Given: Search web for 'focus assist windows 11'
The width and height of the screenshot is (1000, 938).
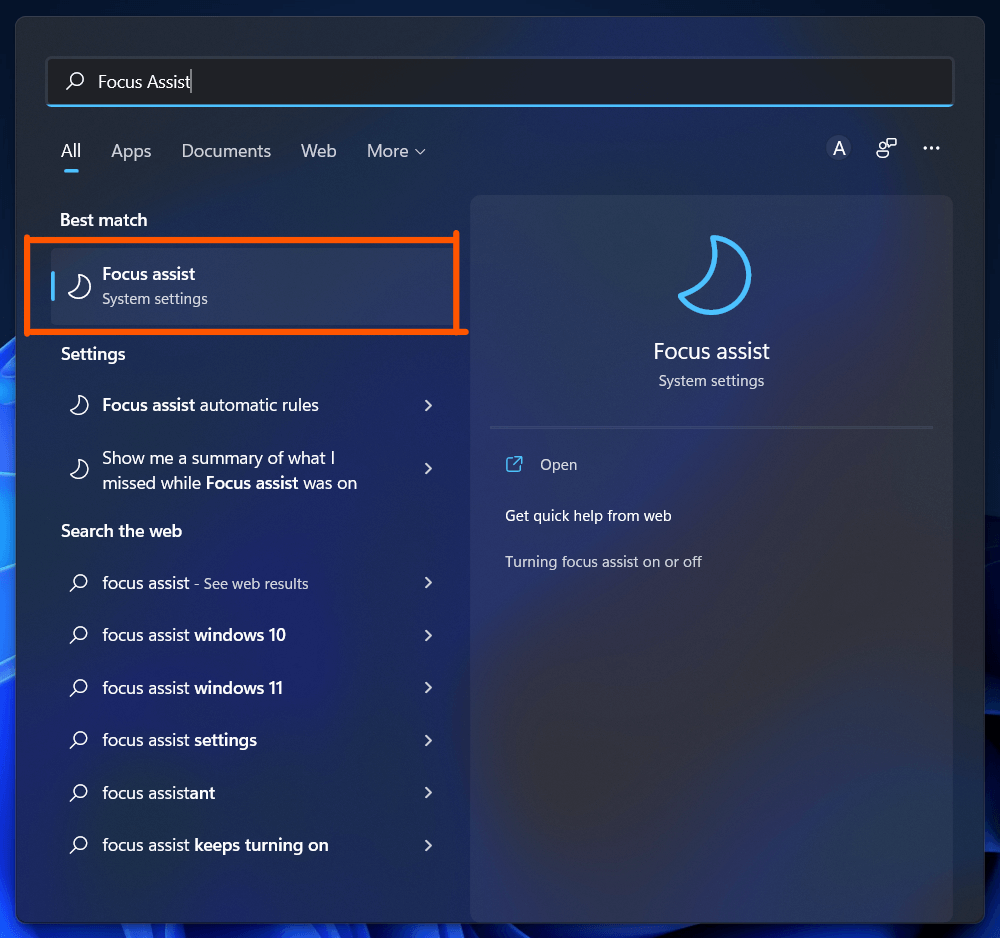Looking at the screenshot, I should coord(252,688).
